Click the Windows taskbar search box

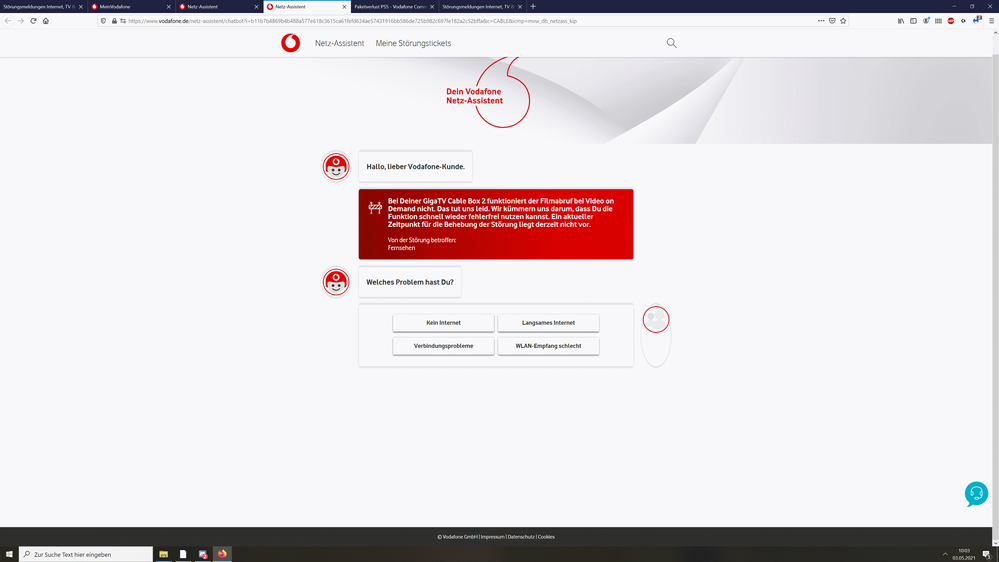tap(86, 554)
